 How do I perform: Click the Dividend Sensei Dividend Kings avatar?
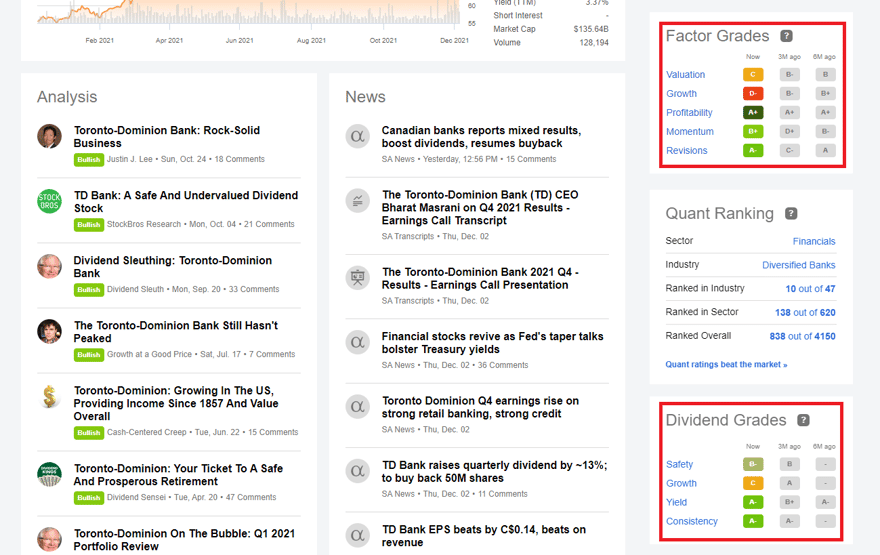click(x=49, y=474)
